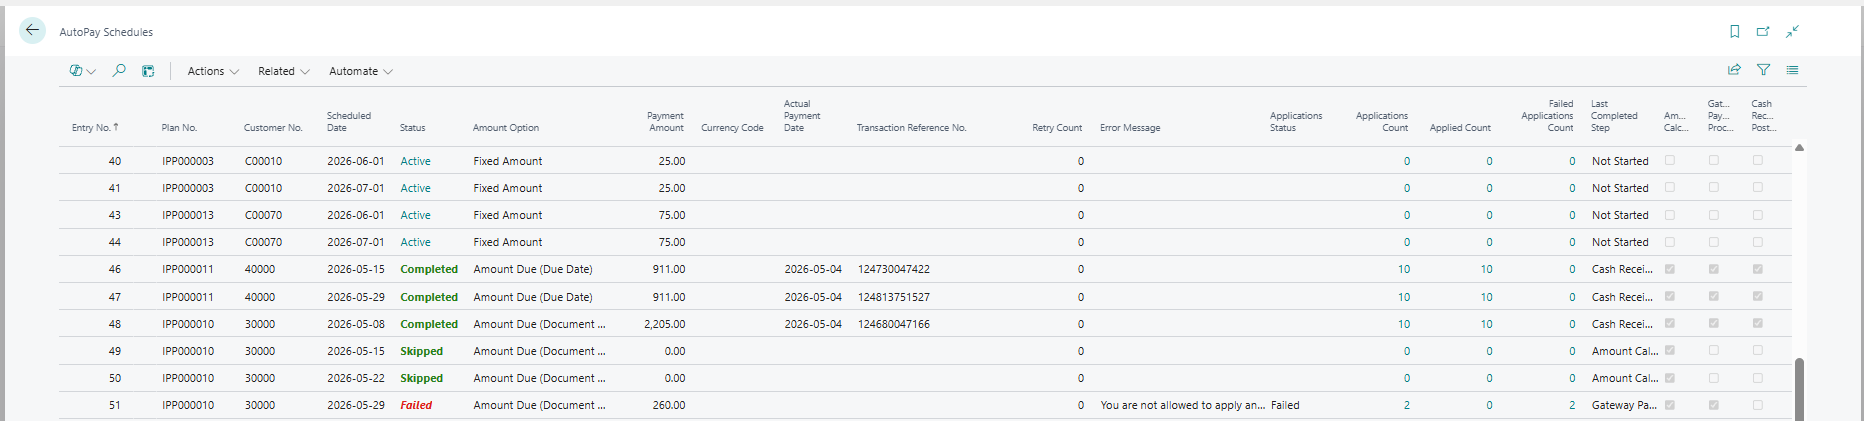Toggle Cash Receipt Posted checkbox in entry 43
The image size is (1864, 421).
(x=1758, y=215)
